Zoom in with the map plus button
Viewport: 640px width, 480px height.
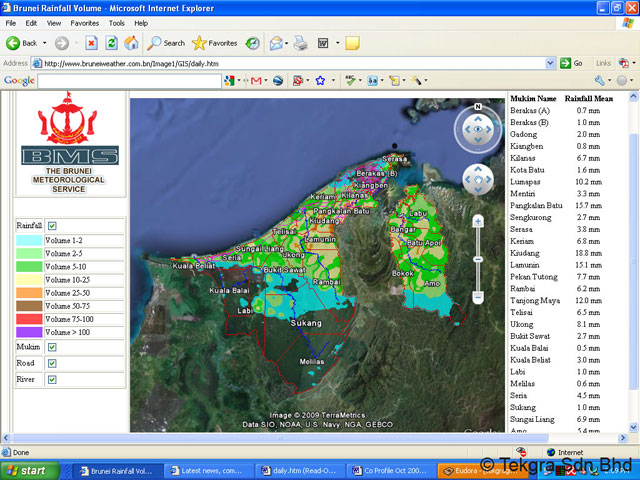(478, 220)
